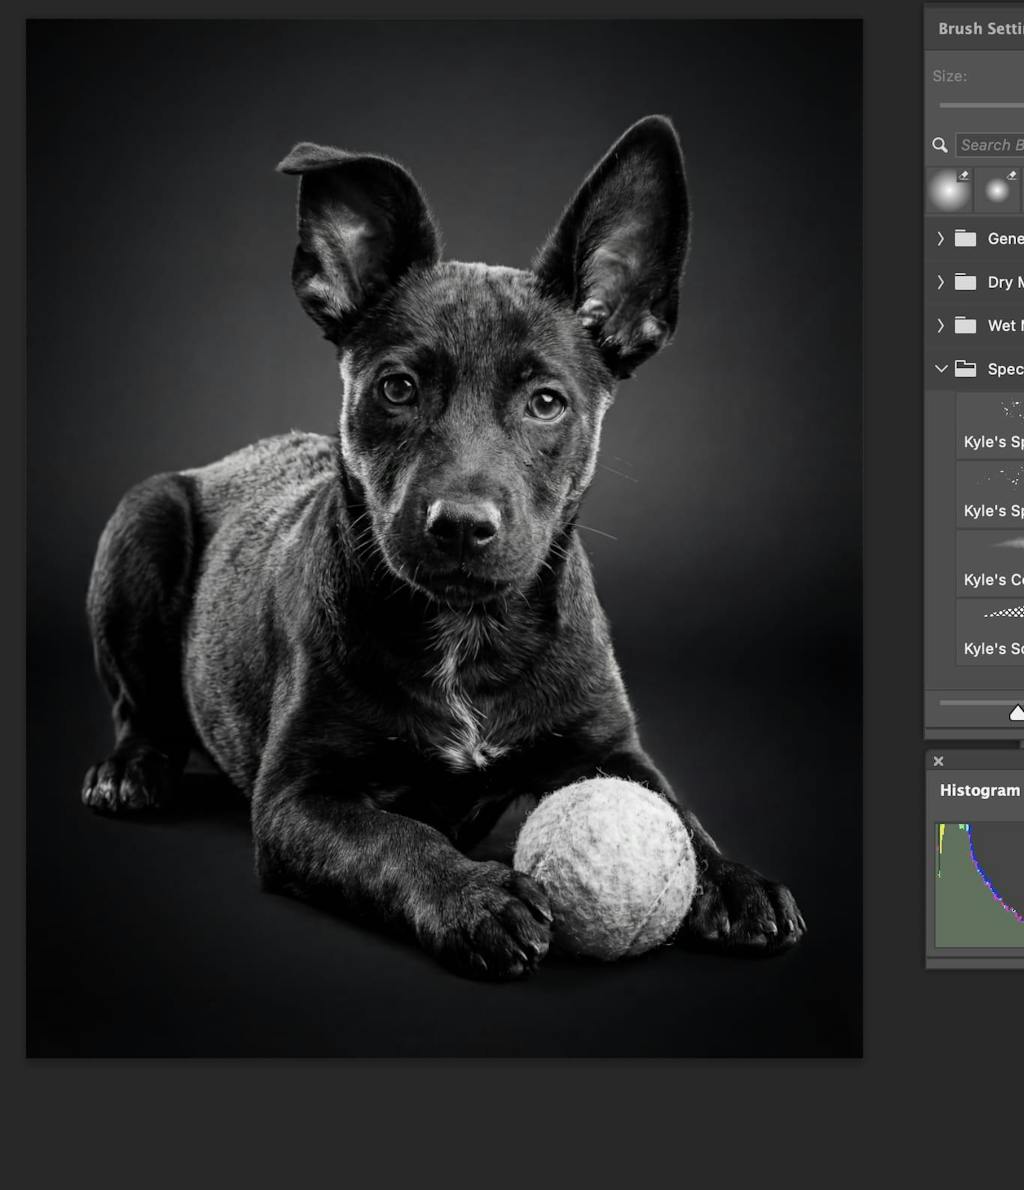Pick the larger soft round recent brush
This screenshot has height=1190, width=1024.
949,190
